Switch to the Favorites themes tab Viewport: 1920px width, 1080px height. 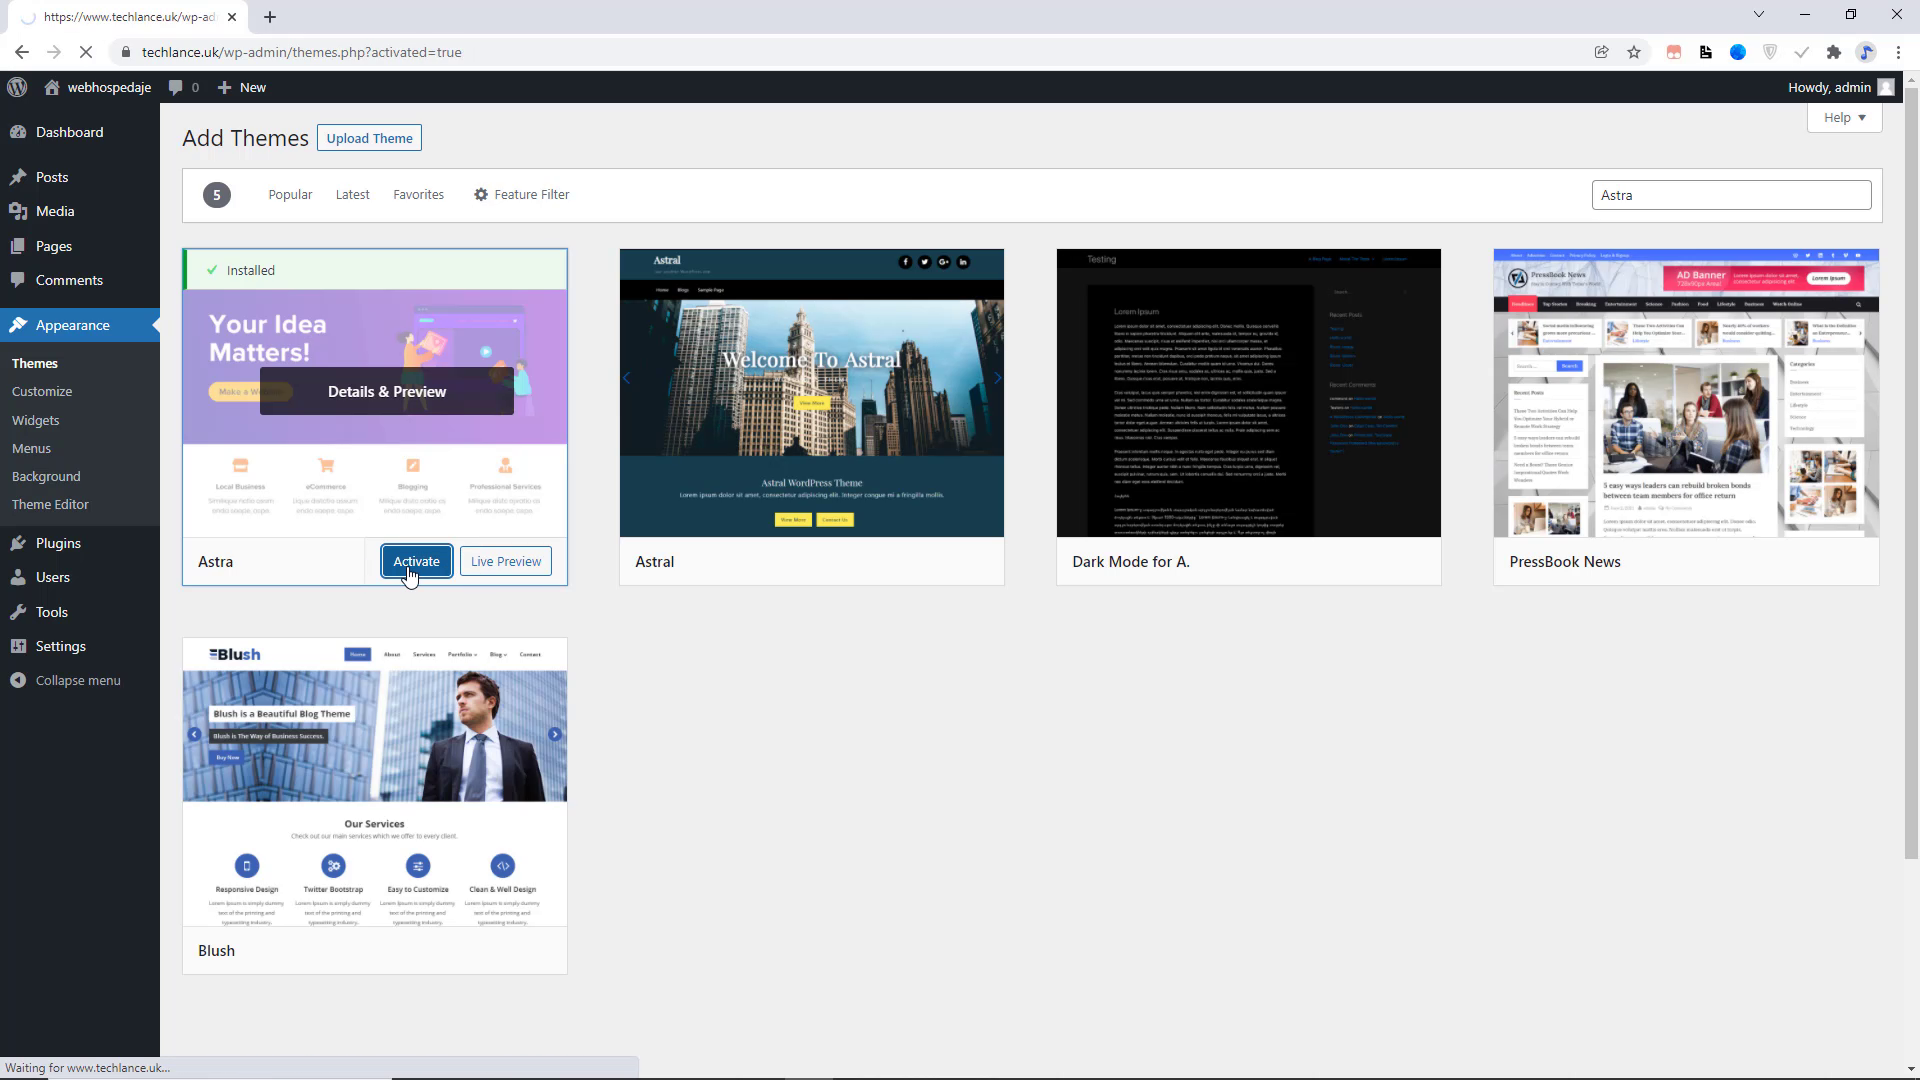tap(418, 194)
